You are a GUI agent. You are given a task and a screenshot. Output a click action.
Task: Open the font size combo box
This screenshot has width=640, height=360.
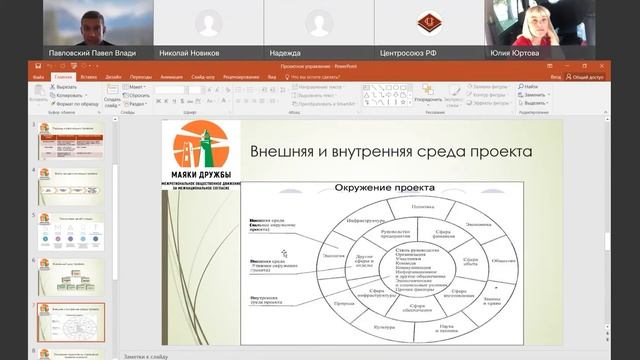[195, 90]
